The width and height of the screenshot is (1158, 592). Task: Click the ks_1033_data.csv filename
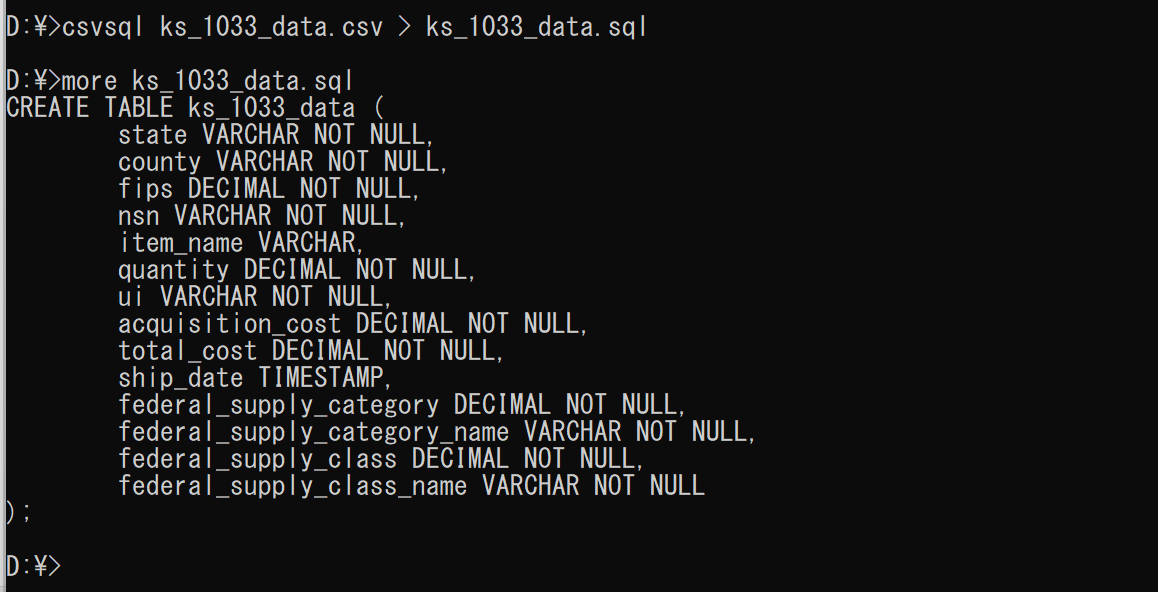coord(271,27)
